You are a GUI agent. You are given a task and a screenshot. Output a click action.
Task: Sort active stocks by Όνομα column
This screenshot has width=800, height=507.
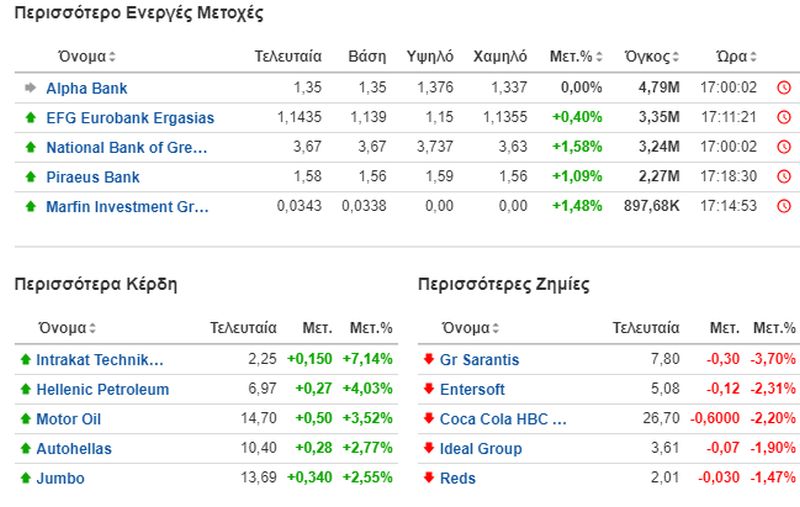click(87, 57)
